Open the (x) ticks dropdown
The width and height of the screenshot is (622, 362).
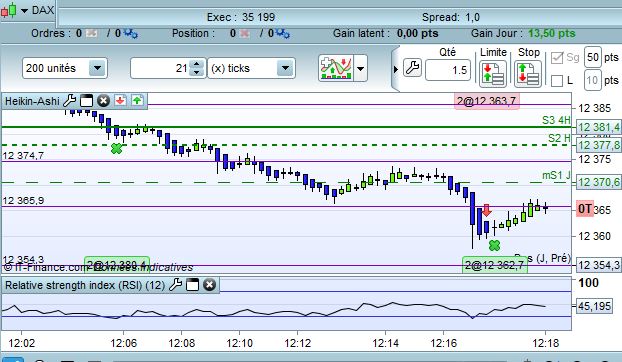[x=285, y=68]
